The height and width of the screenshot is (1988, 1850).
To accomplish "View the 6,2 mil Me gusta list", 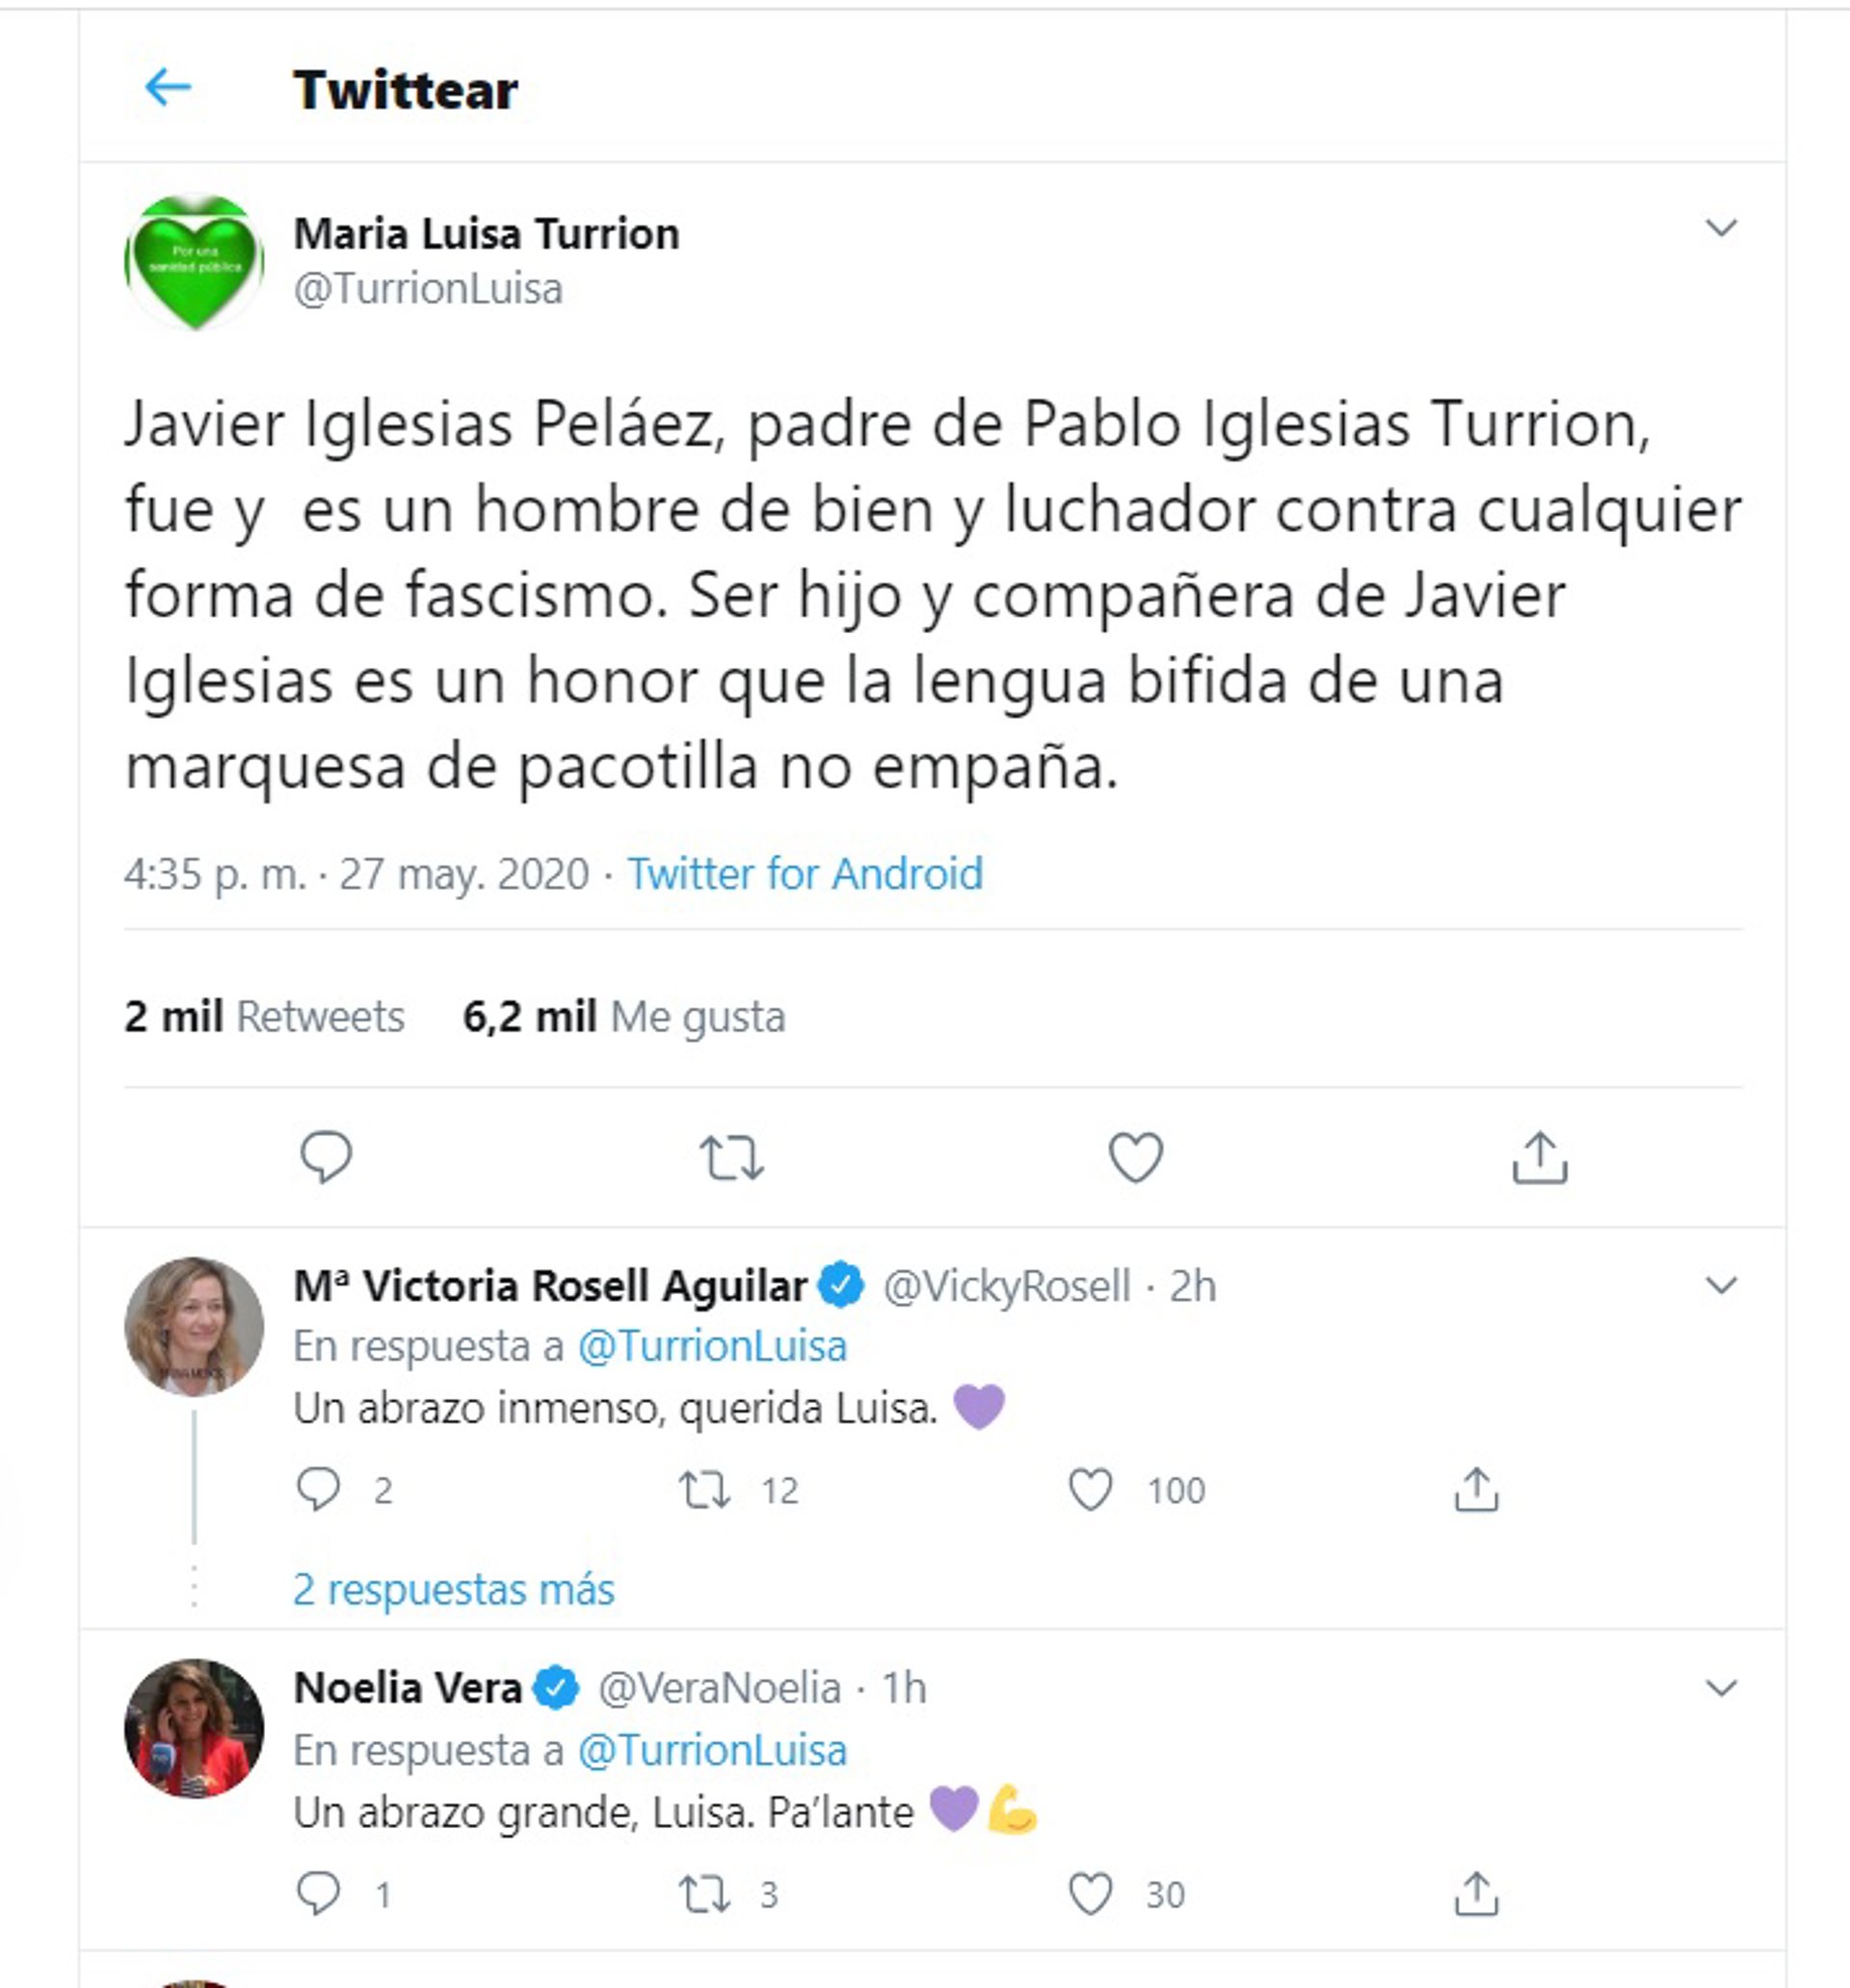I will (624, 1017).
